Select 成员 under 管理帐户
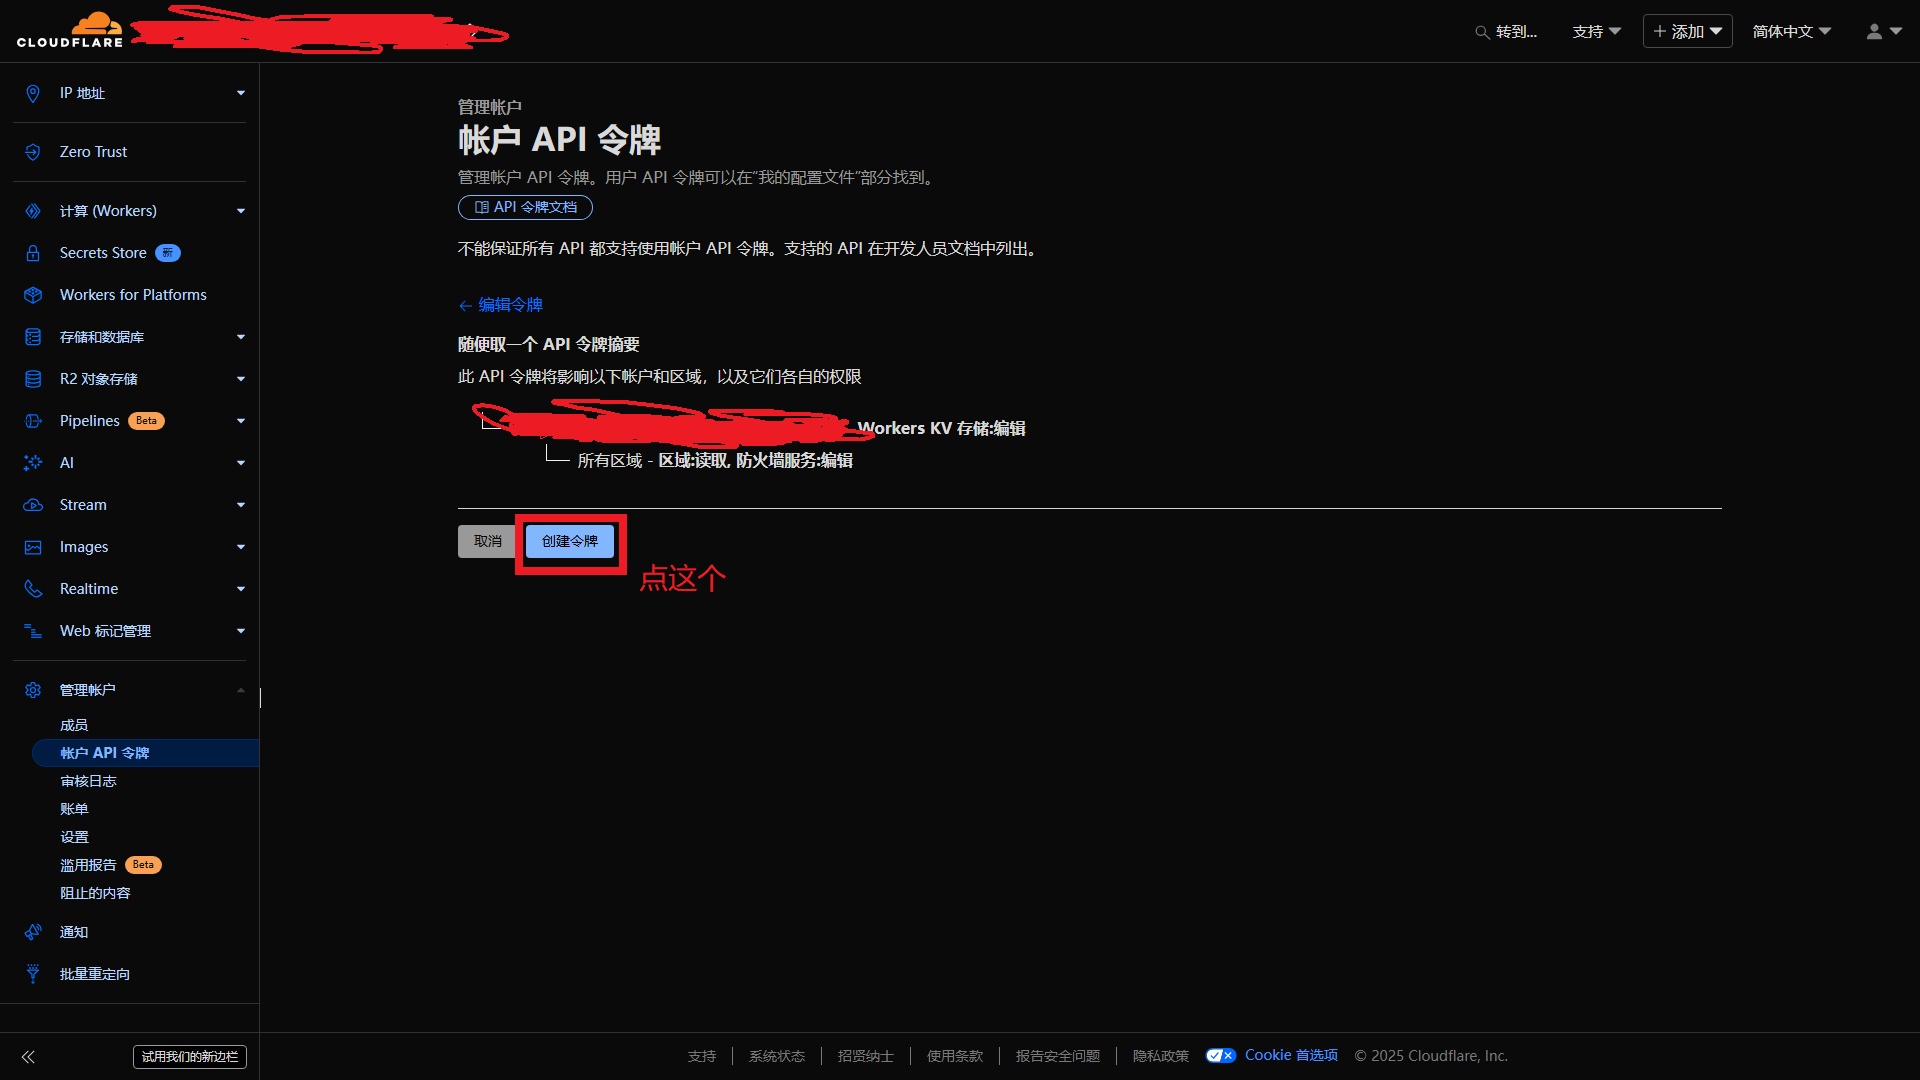The height and width of the screenshot is (1080, 1920). click(74, 725)
